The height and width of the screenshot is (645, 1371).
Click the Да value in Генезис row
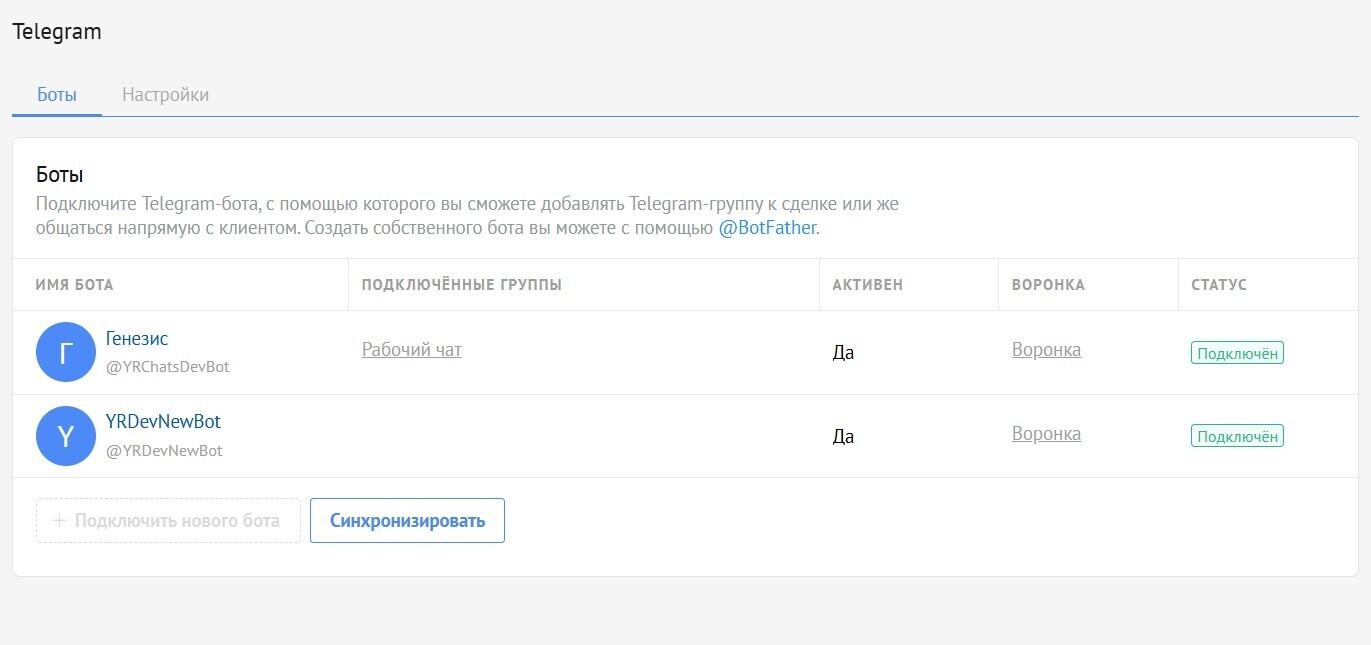(843, 353)
